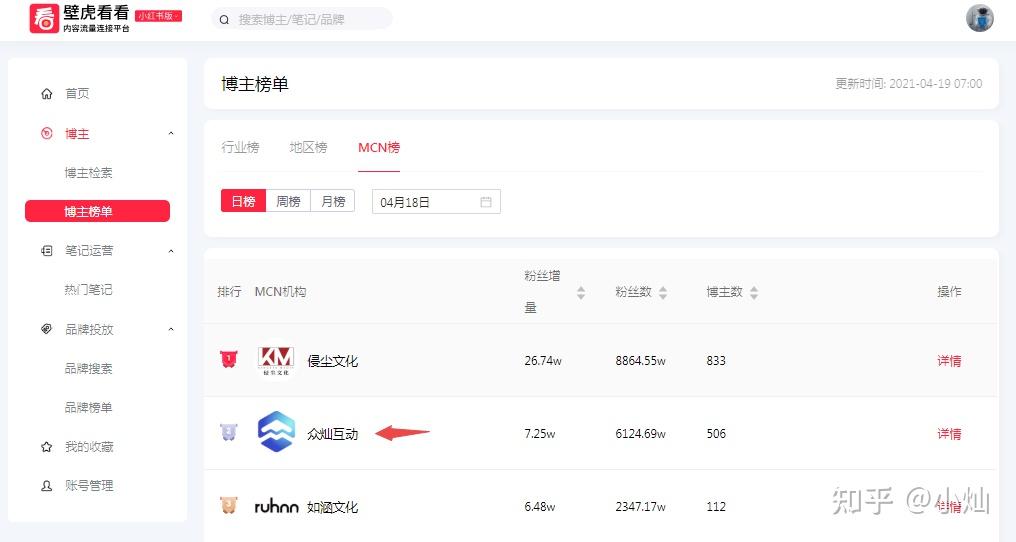Select the MCN榜 tab
Screen dimensions: 1016x542
tap(379, 148)
